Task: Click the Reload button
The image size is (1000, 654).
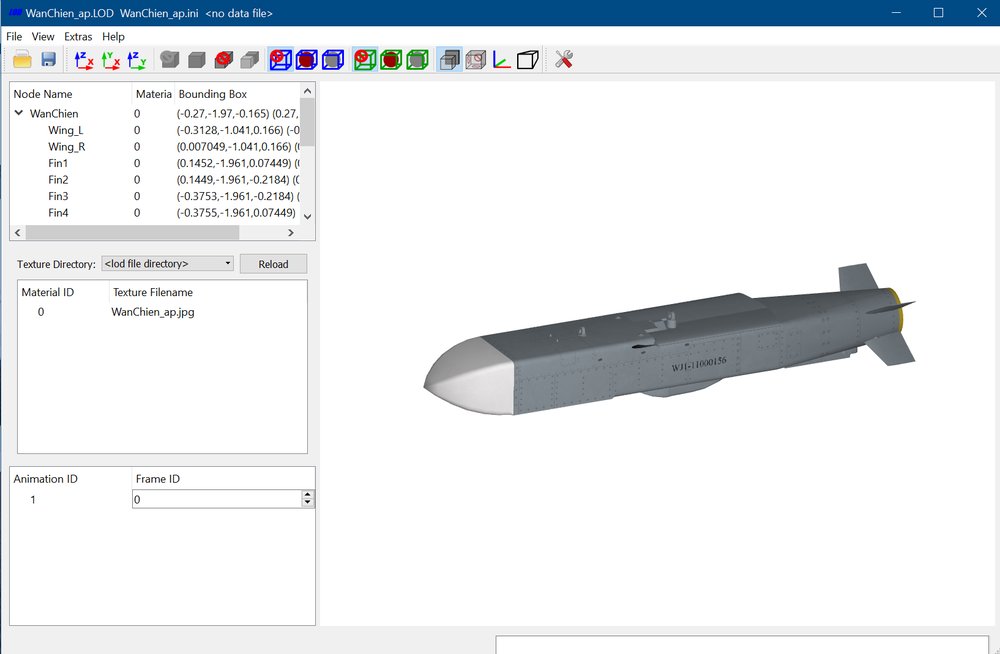Action: pyautogui.click(x=273, y=264)
